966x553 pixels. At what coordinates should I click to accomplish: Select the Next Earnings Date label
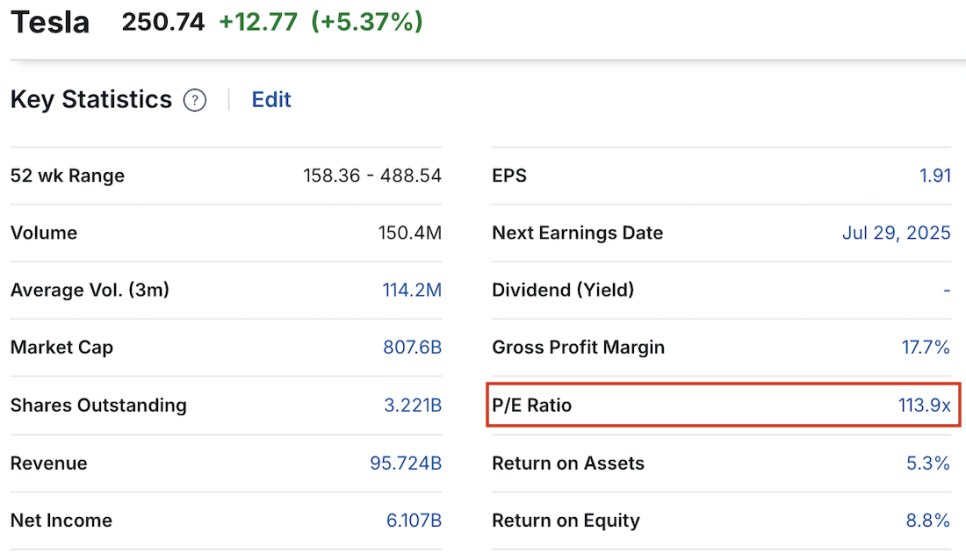pos(577,233)
